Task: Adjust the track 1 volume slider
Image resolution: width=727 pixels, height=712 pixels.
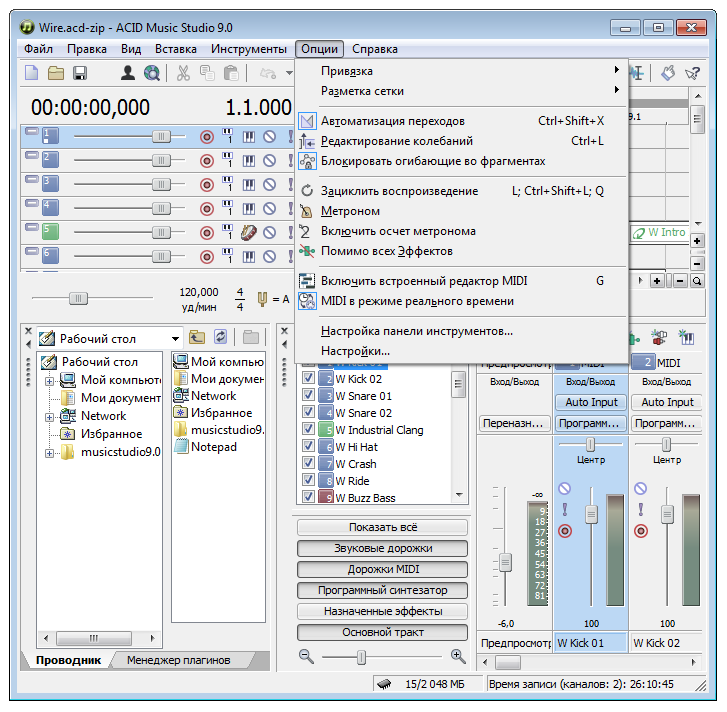Action: point(161,136)
